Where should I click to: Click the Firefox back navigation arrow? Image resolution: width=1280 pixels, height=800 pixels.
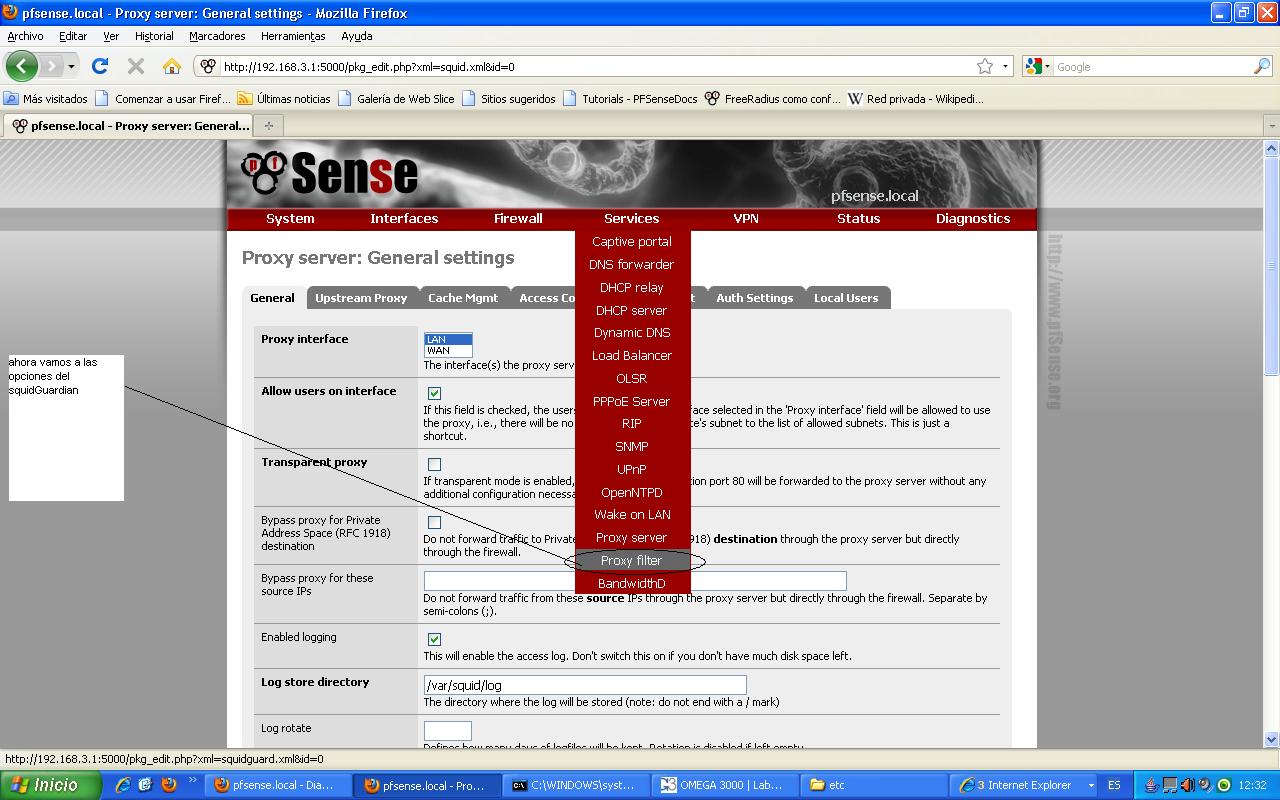[21, 67]
